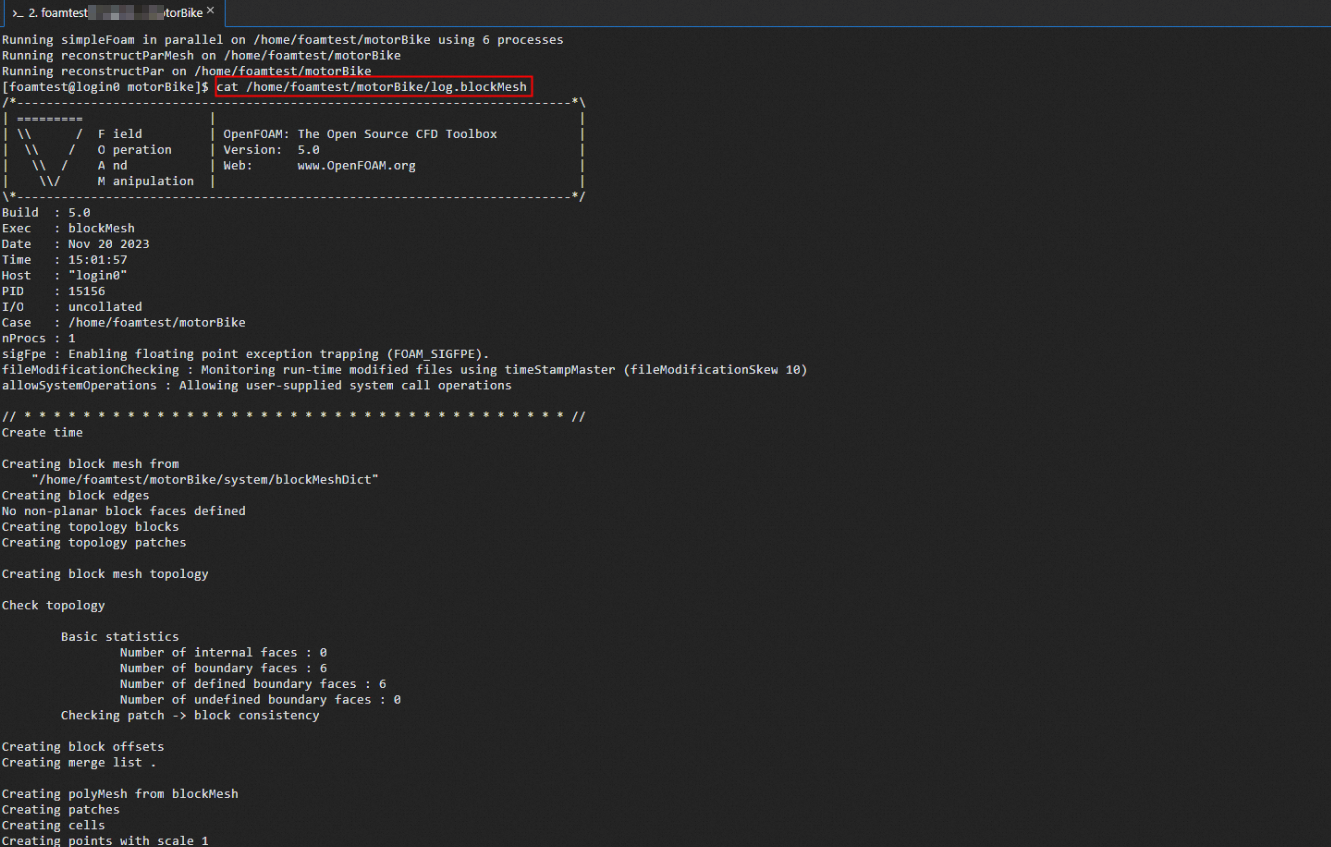This screenshot has width=1331, height=847.
Task: Click the 'Running reconstructPar on' line
Action: tap(187, 72)
